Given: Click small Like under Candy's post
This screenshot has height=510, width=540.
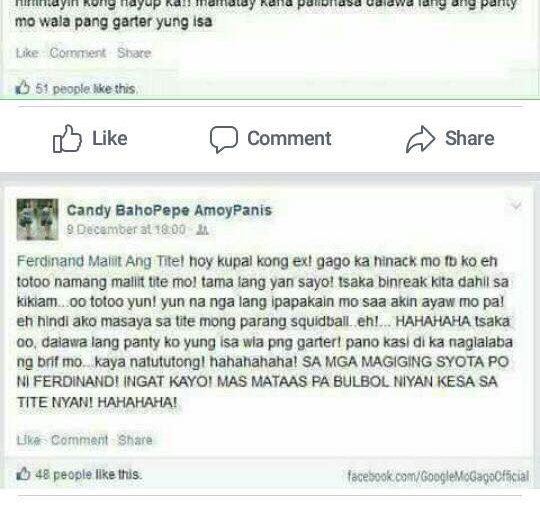Looking at the screenshot, I should [x=28, y=440].
